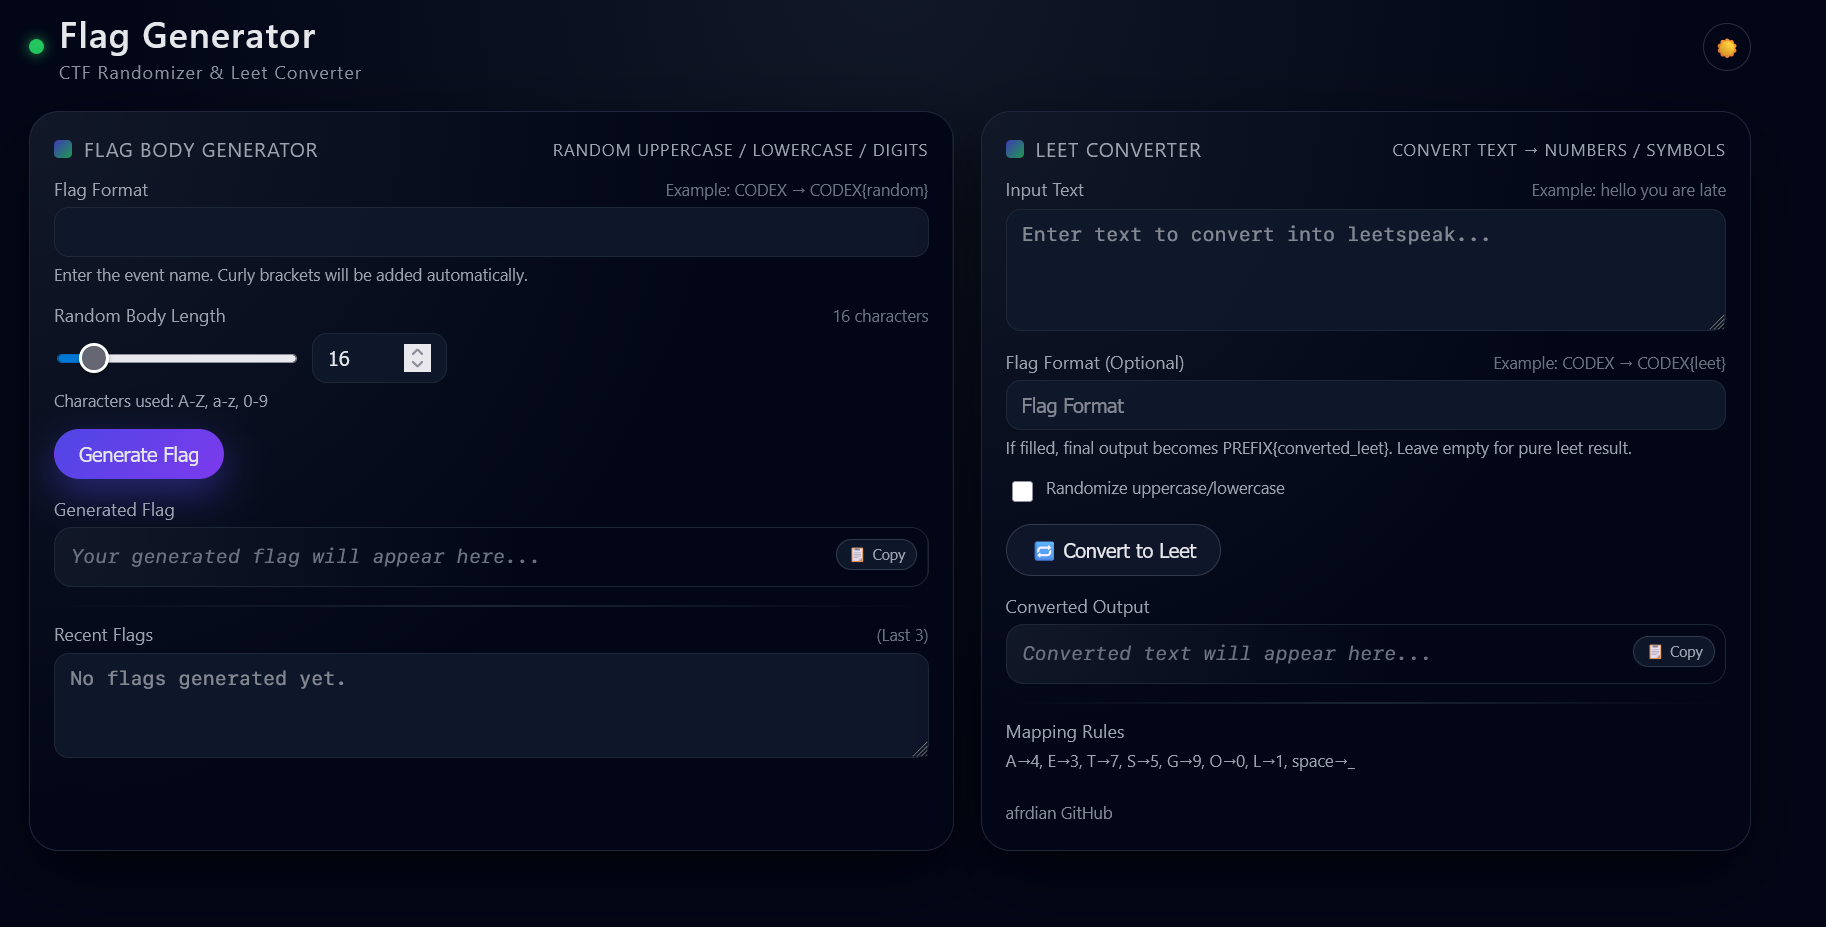Click the Recent Flags text area
The image size is (1826, 927).
491,705
